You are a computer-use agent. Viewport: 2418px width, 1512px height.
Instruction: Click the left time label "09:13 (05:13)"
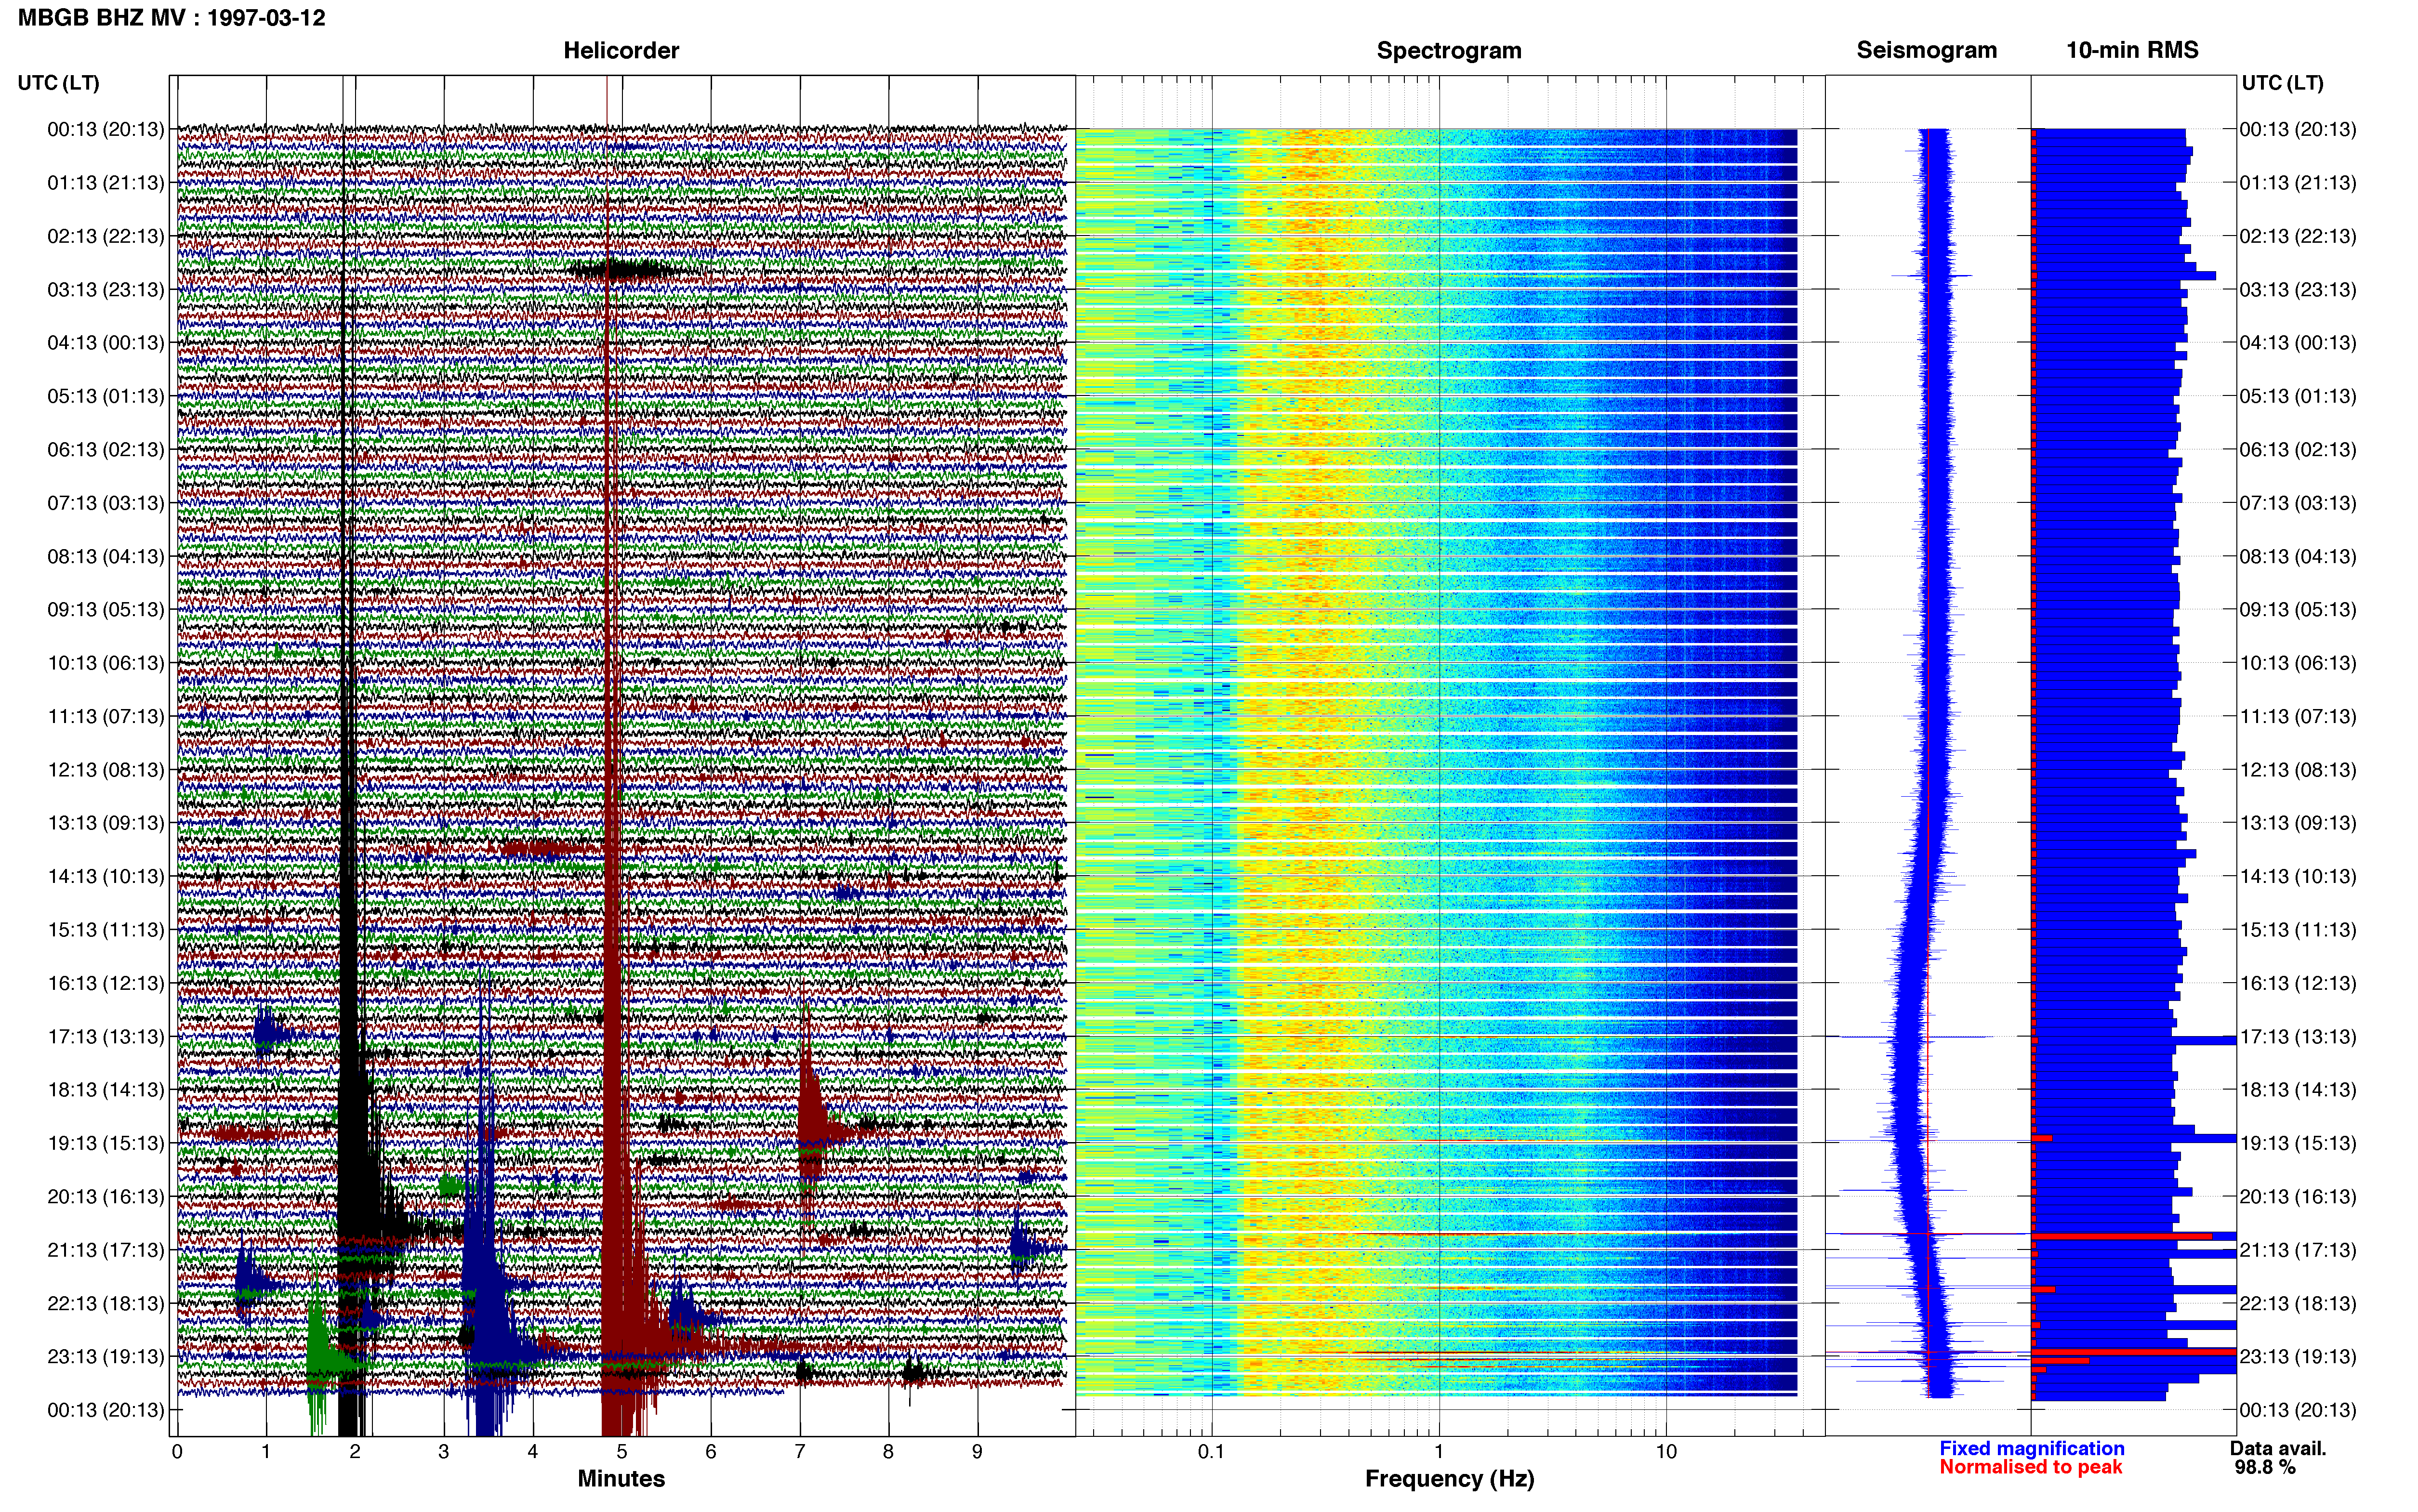click(106, 609)
